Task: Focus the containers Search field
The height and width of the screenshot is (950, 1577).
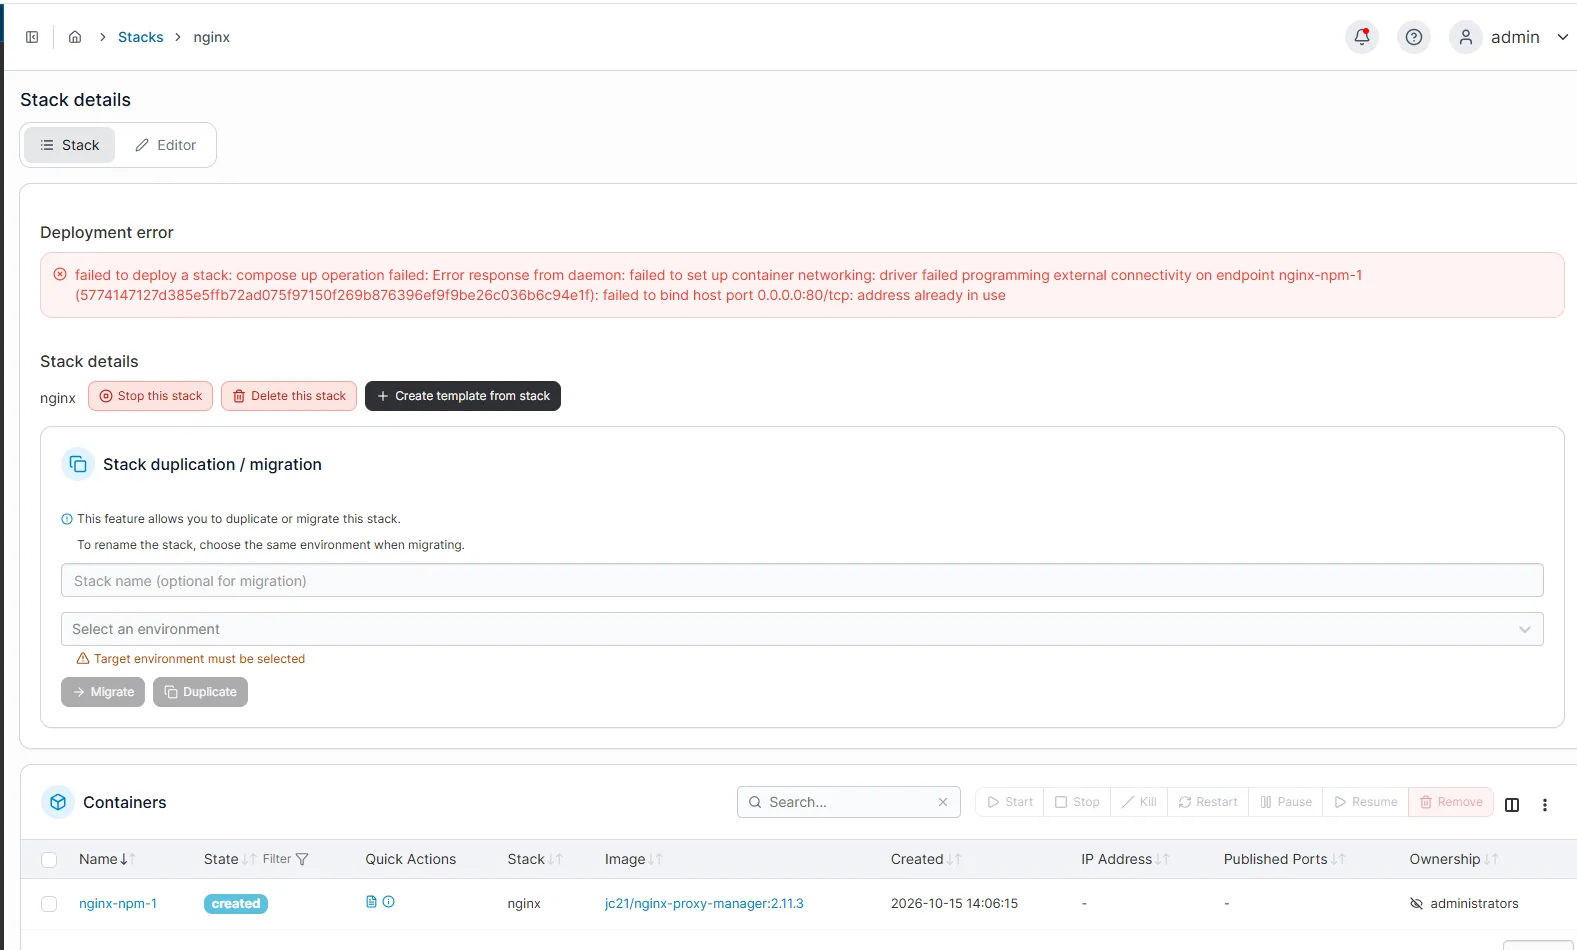Action: (849, 802)
